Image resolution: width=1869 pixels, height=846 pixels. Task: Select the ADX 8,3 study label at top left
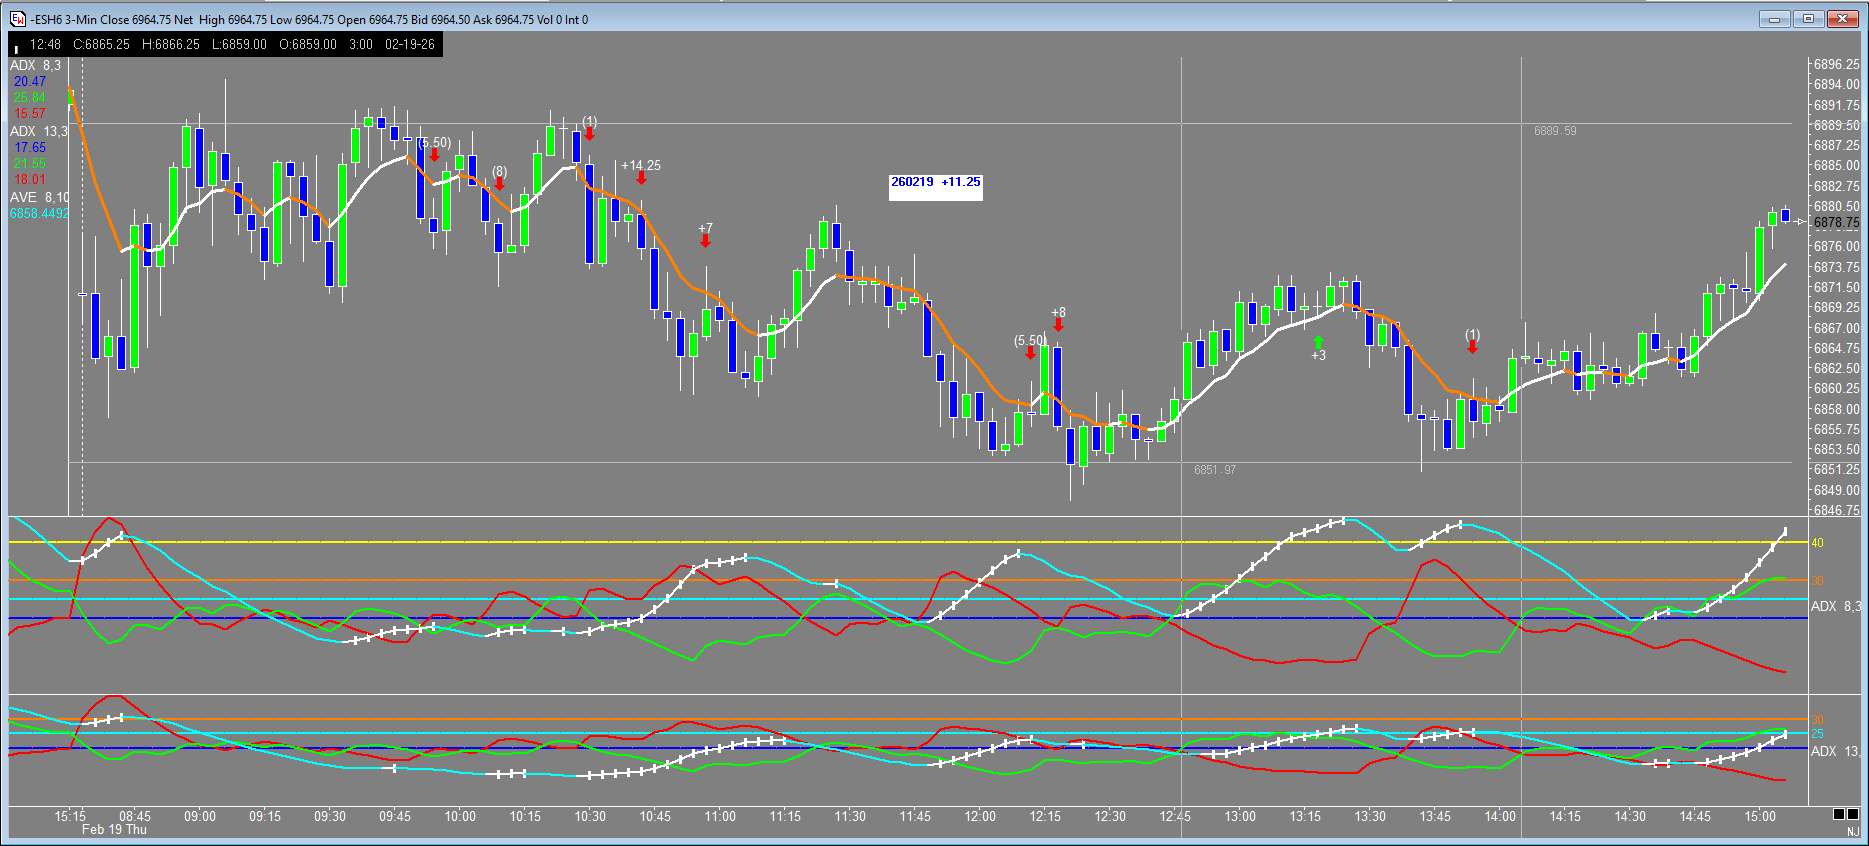35,65
